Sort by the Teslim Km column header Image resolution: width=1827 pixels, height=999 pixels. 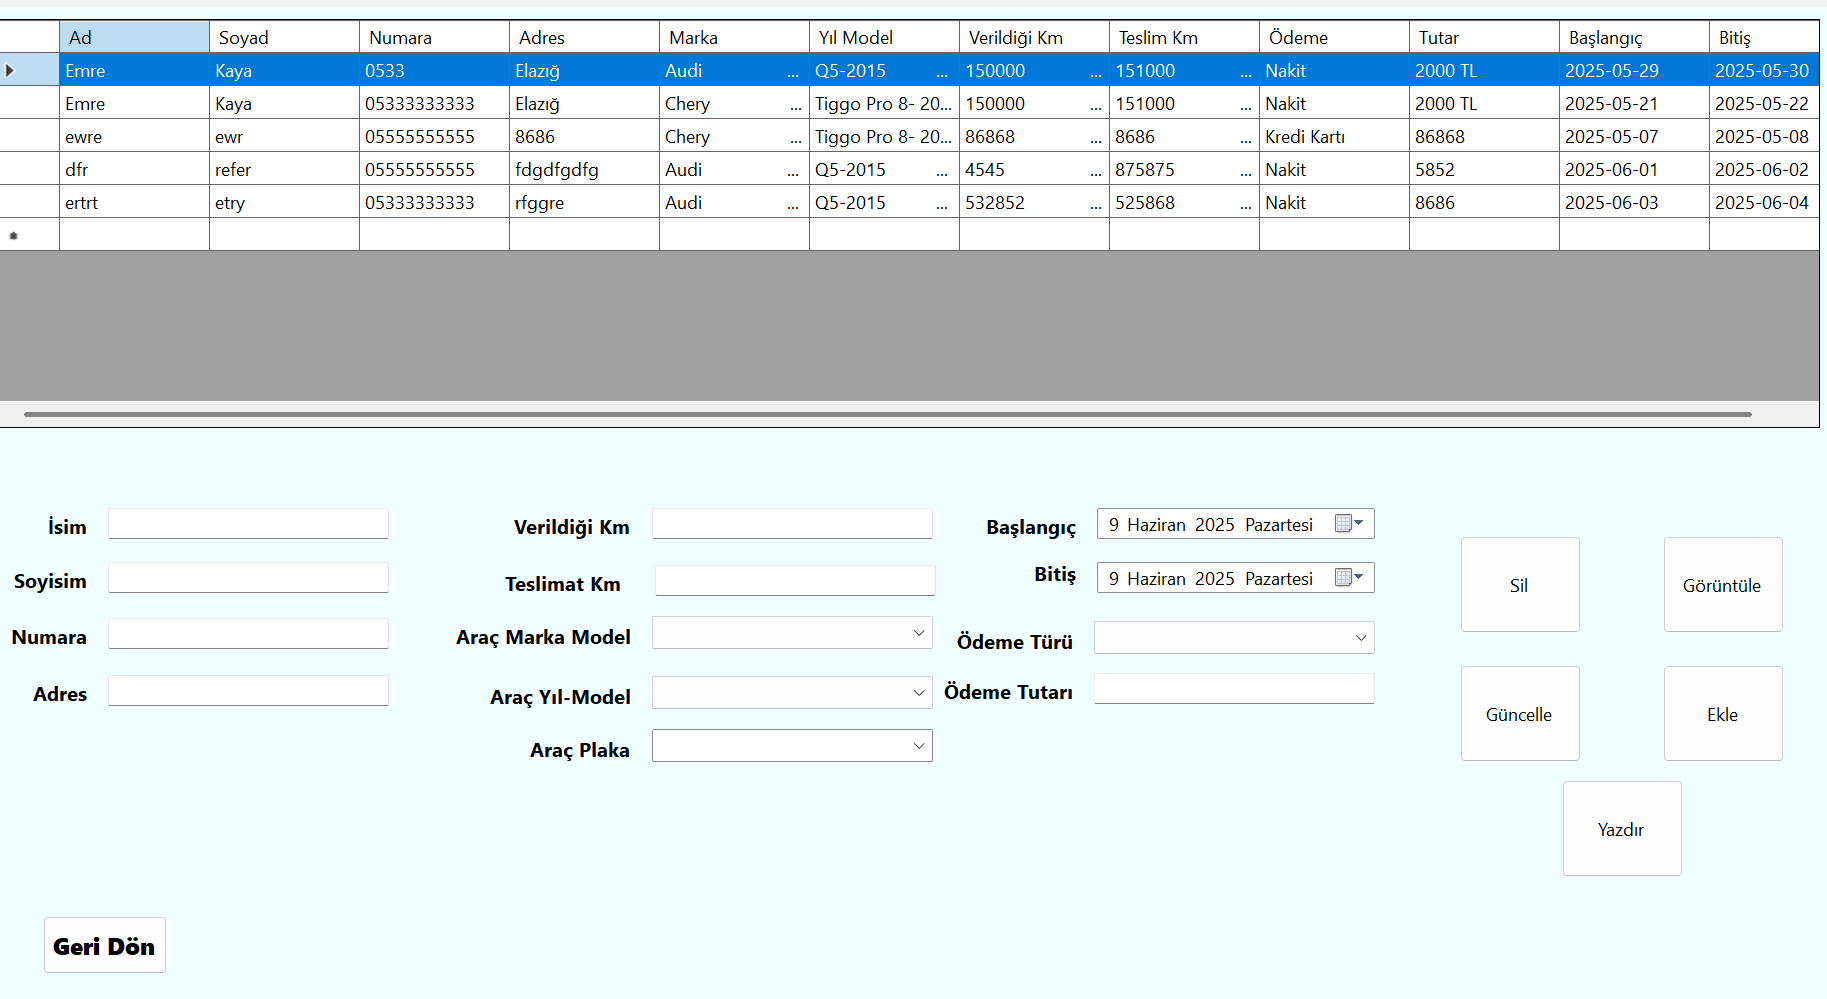[x=1185, y=37]
